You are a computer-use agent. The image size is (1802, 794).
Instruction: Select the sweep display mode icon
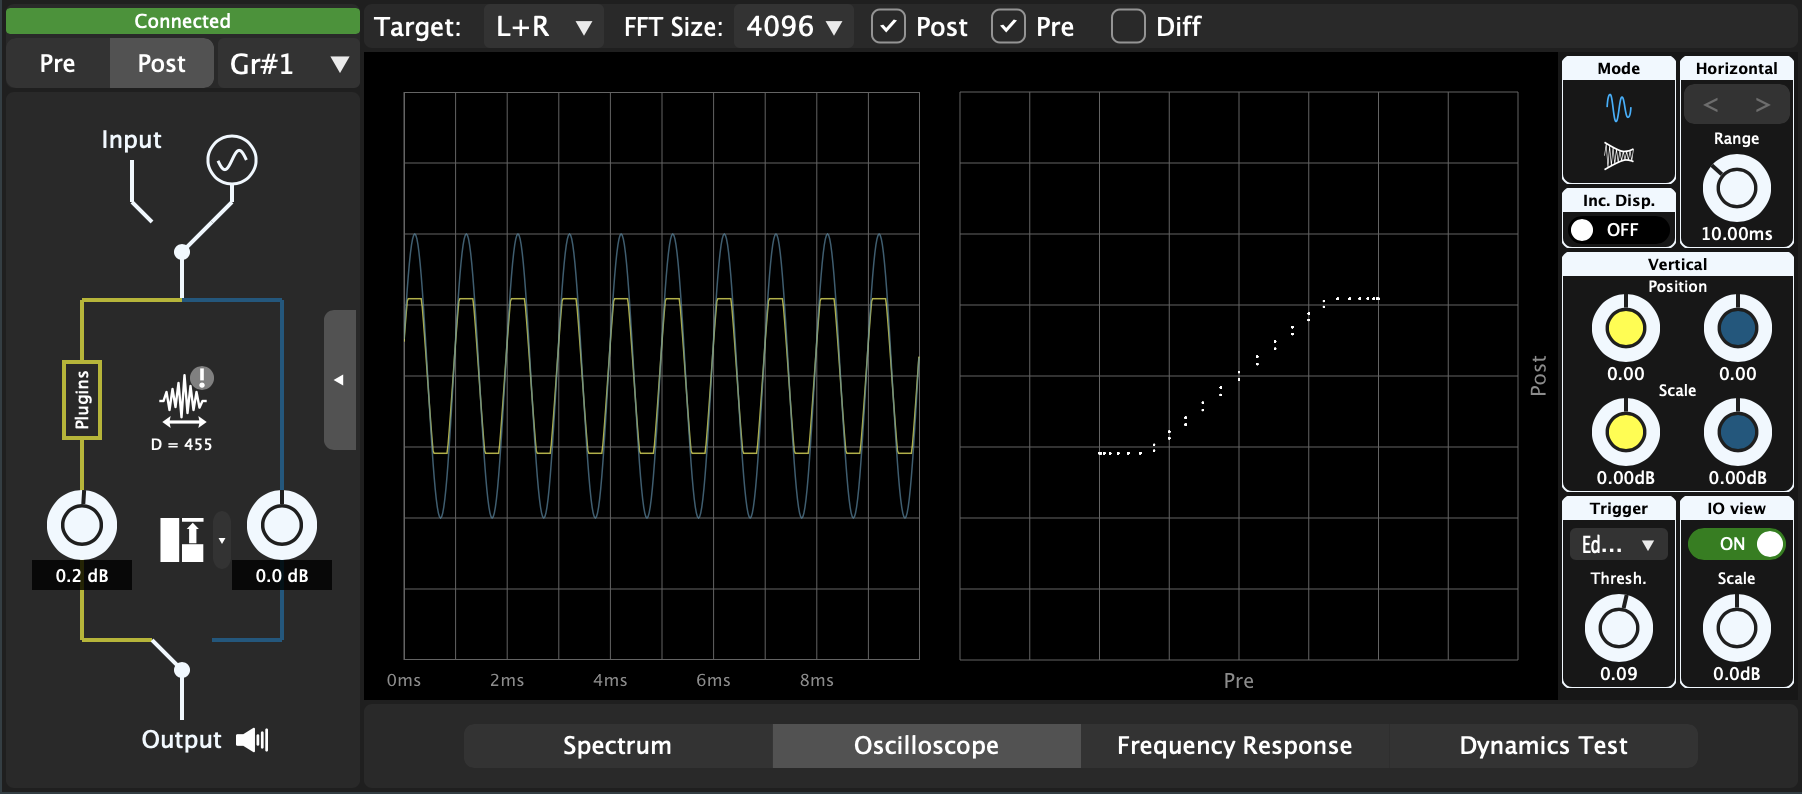[1618, 155]
